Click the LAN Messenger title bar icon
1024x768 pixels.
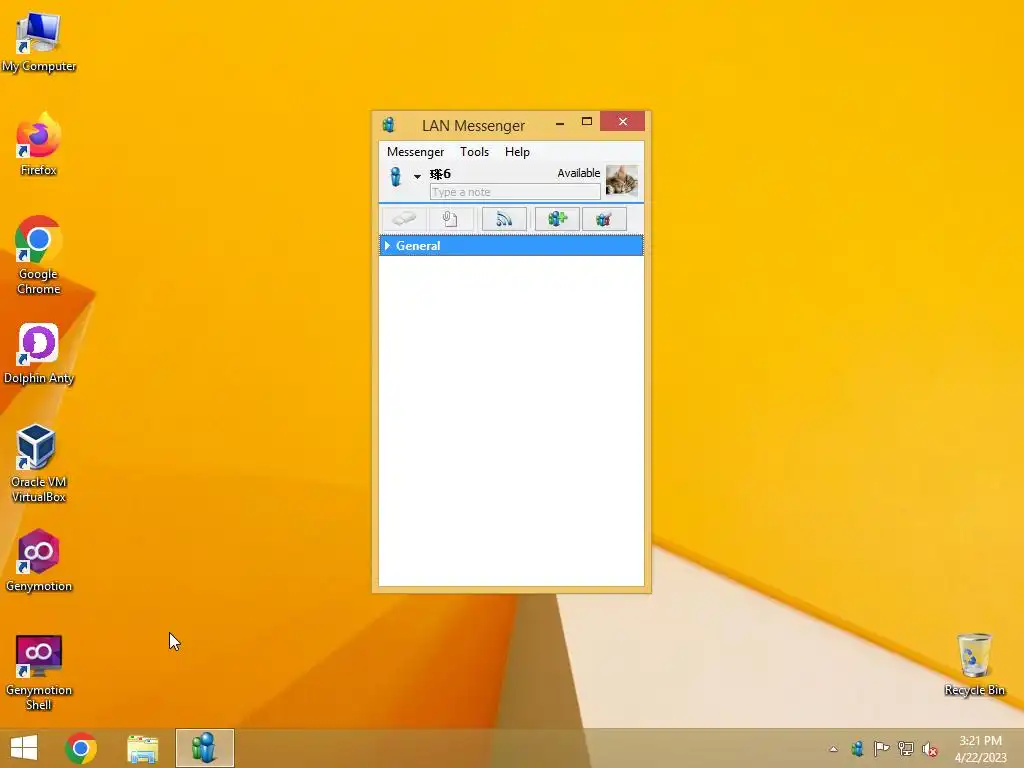pos(389,124)
